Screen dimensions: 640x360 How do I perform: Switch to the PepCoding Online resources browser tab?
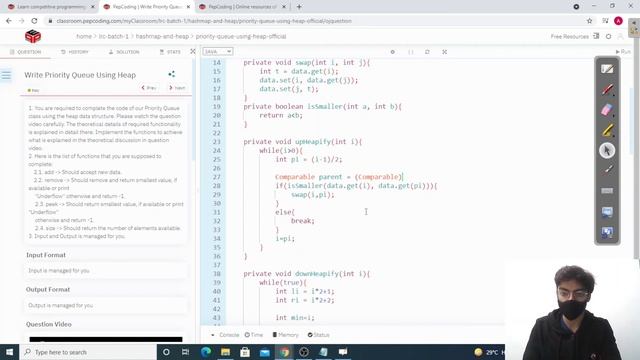point(242,7)
